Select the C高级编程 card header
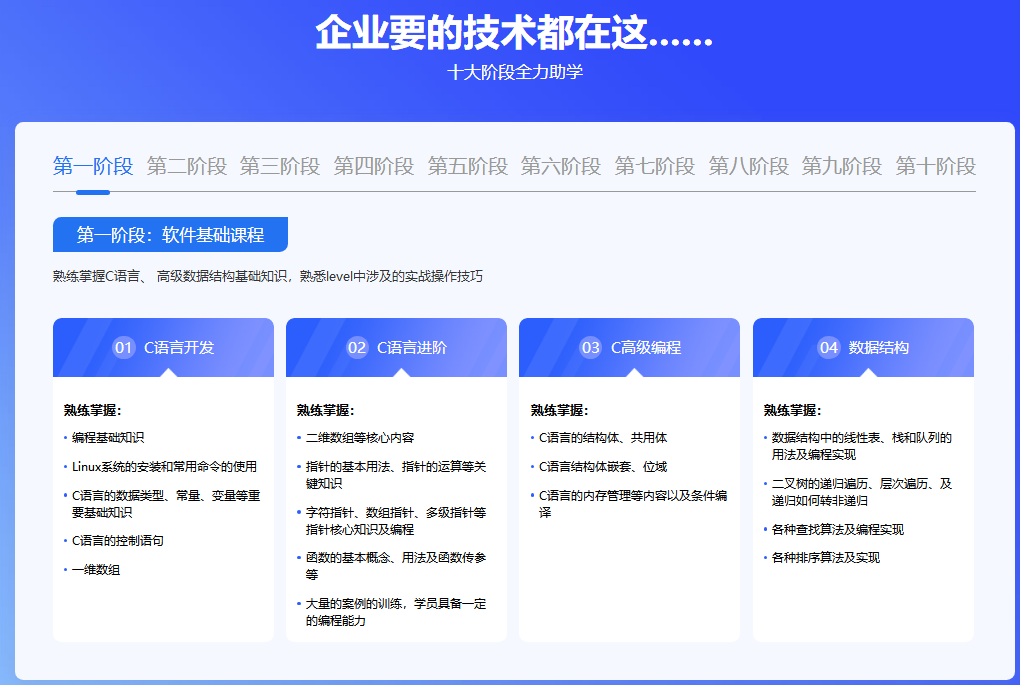Viewport: 1020px width, 685px height. [630, 347]
